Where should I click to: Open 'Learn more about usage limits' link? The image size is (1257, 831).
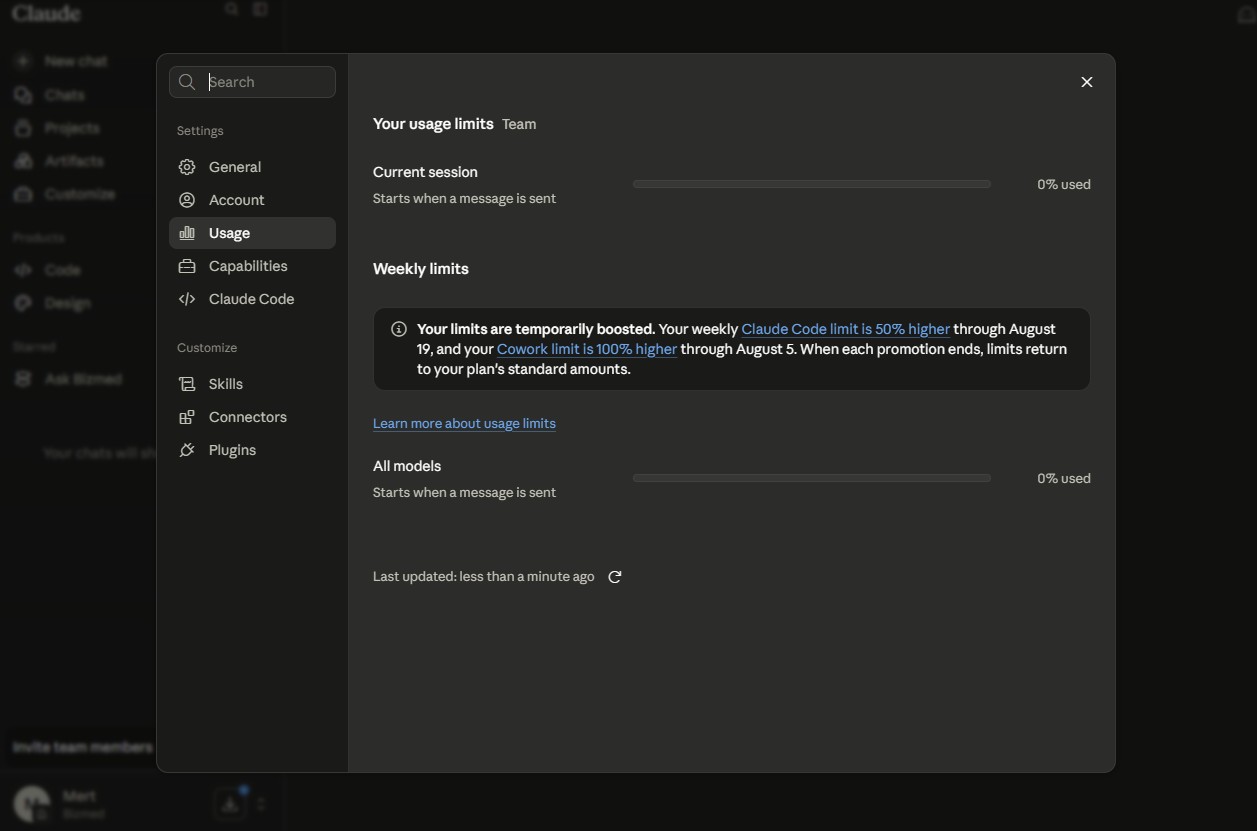coord(464,423)
